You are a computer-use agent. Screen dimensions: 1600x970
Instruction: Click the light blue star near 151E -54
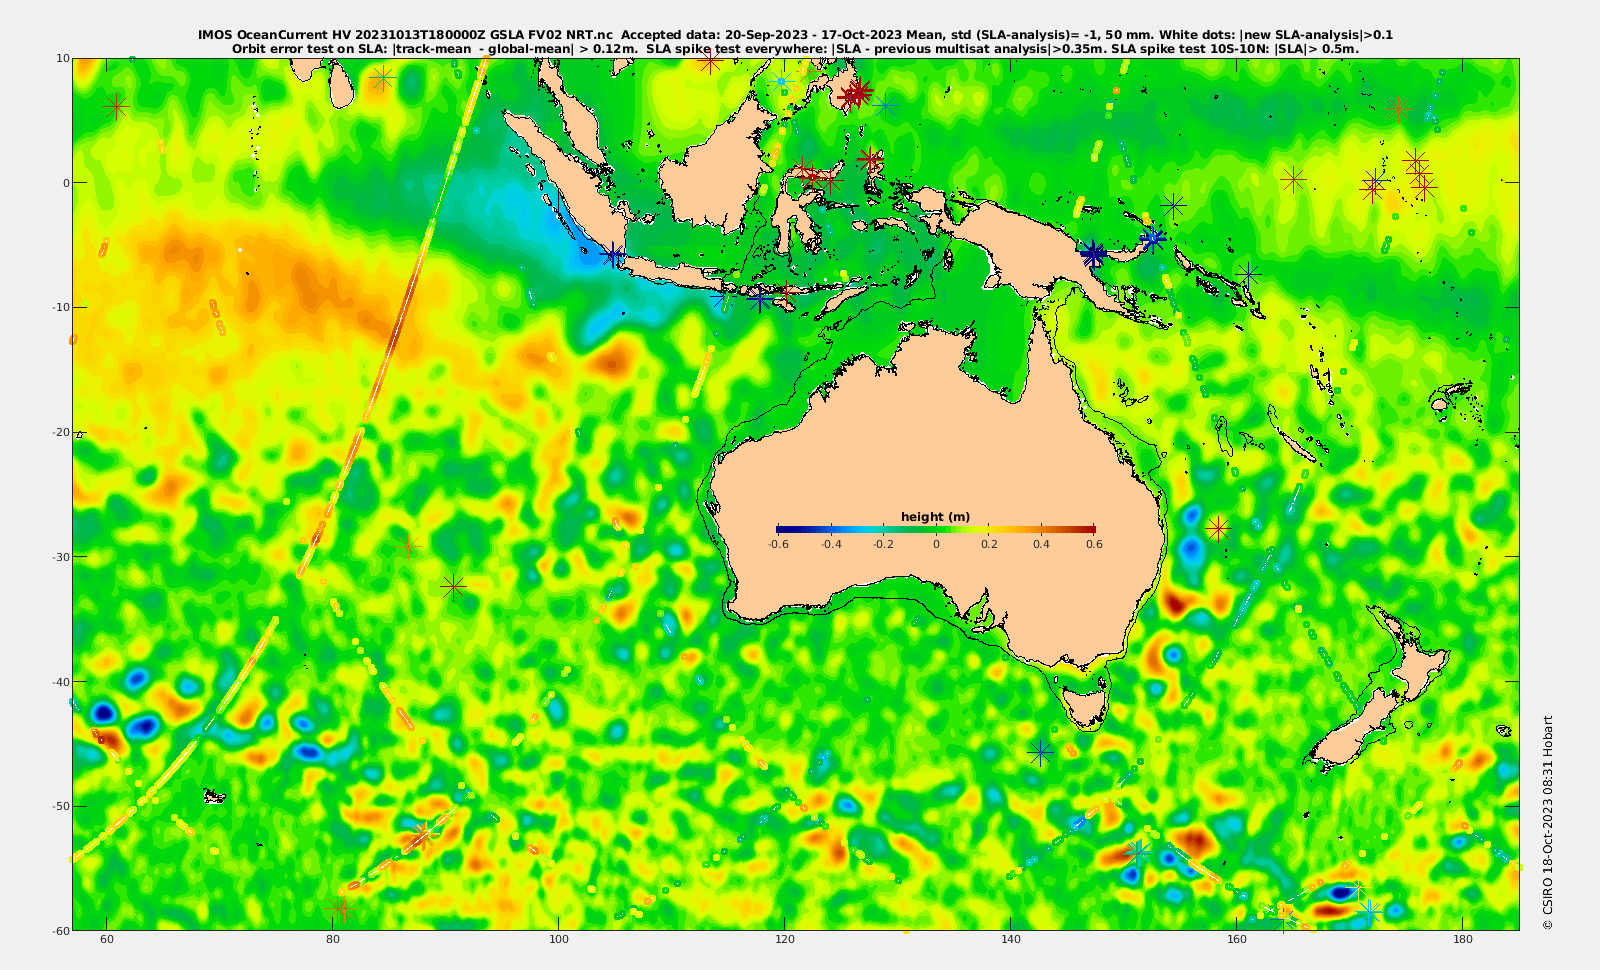coord(1137,852)
